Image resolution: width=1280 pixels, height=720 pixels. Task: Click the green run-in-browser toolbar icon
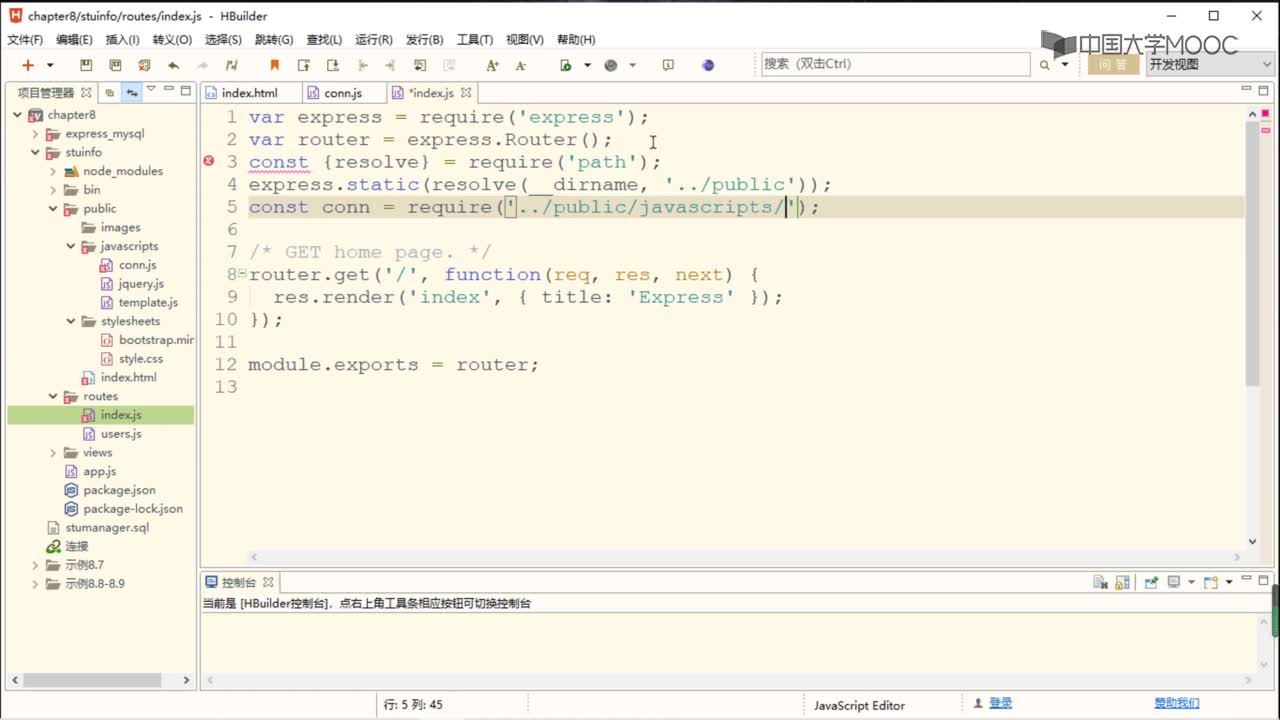pos(566,65)
